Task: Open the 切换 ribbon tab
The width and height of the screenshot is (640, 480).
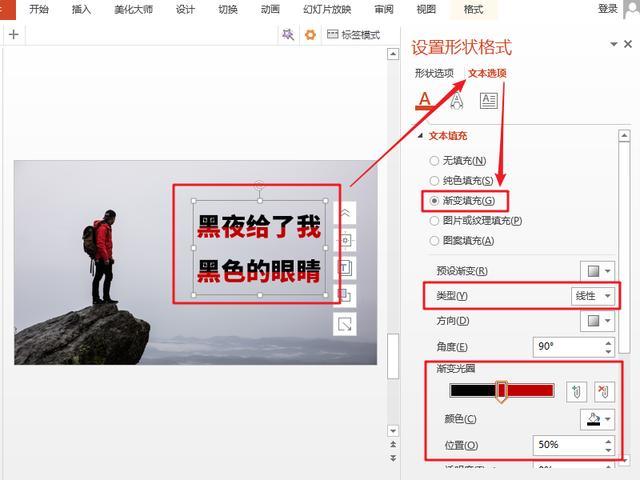Action: point(228,9)
